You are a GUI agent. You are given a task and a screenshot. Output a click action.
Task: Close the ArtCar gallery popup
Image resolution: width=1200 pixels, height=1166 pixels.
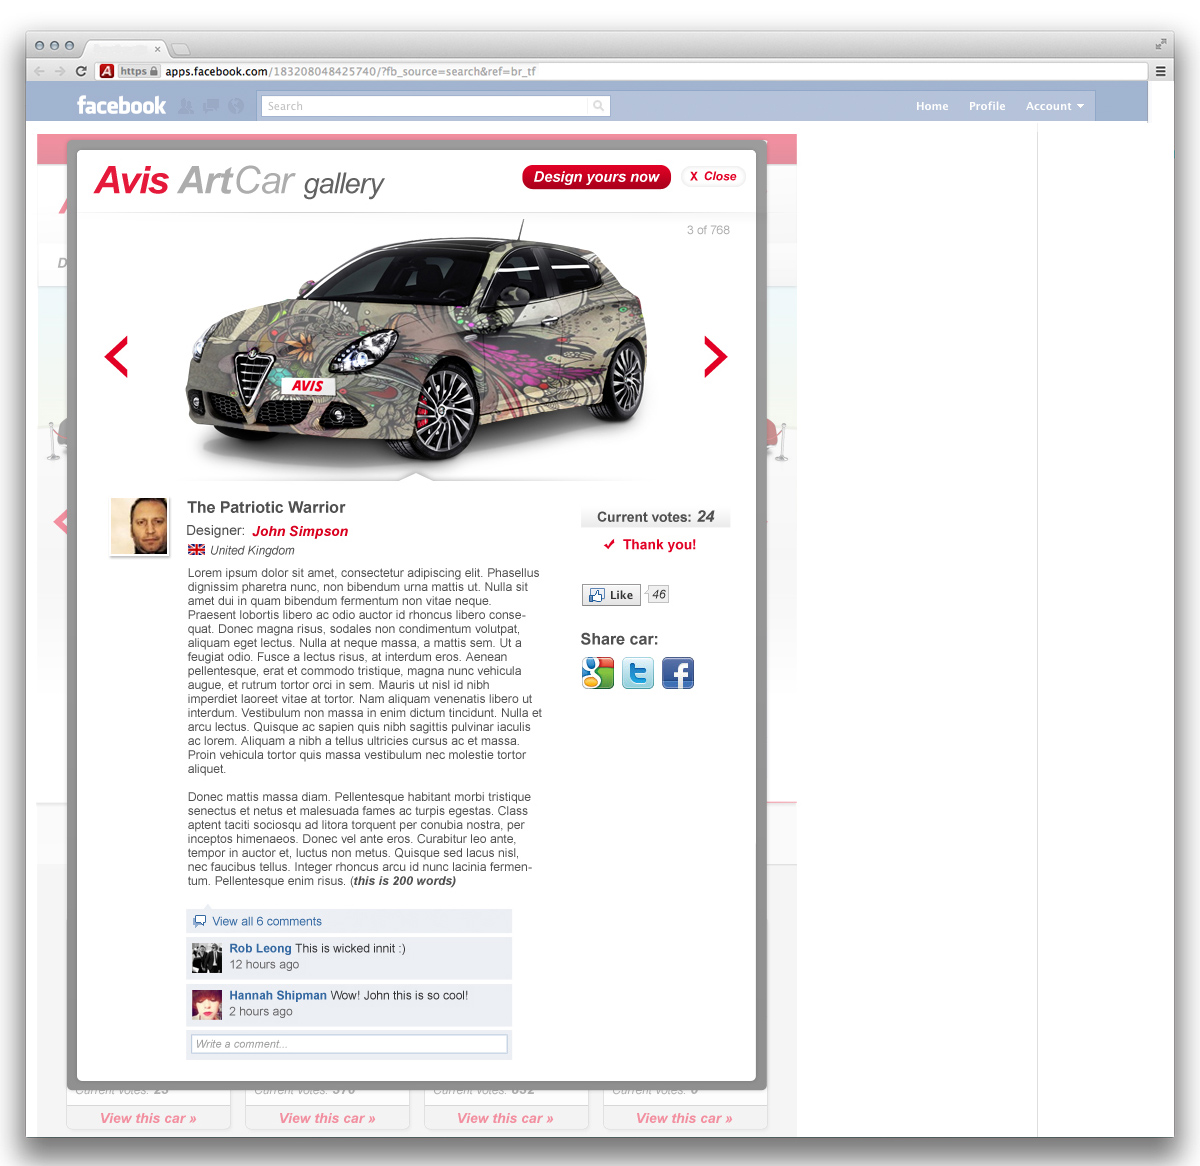pyautogui.click(x=713, y=176)
